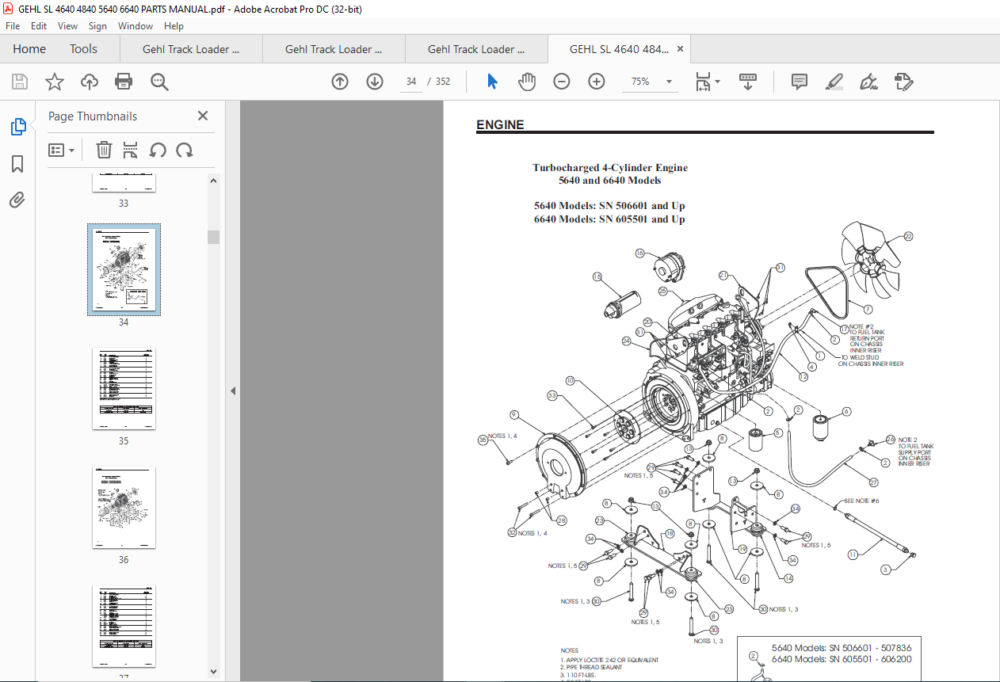Image resolution: width=1000 pixels, height=682 pixels.
Task: Close the GEHL SL 4640 tab
Action: tap(680, 49)
